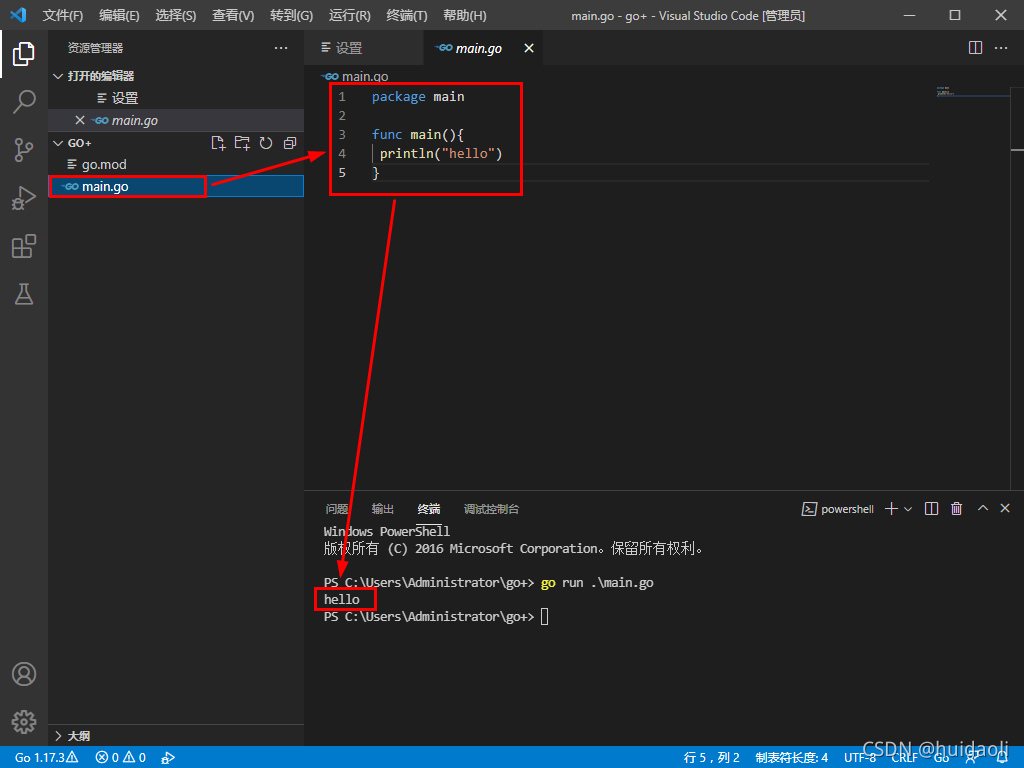Open the Manage gear icon

pyautogui.click(x=24, y=722)
